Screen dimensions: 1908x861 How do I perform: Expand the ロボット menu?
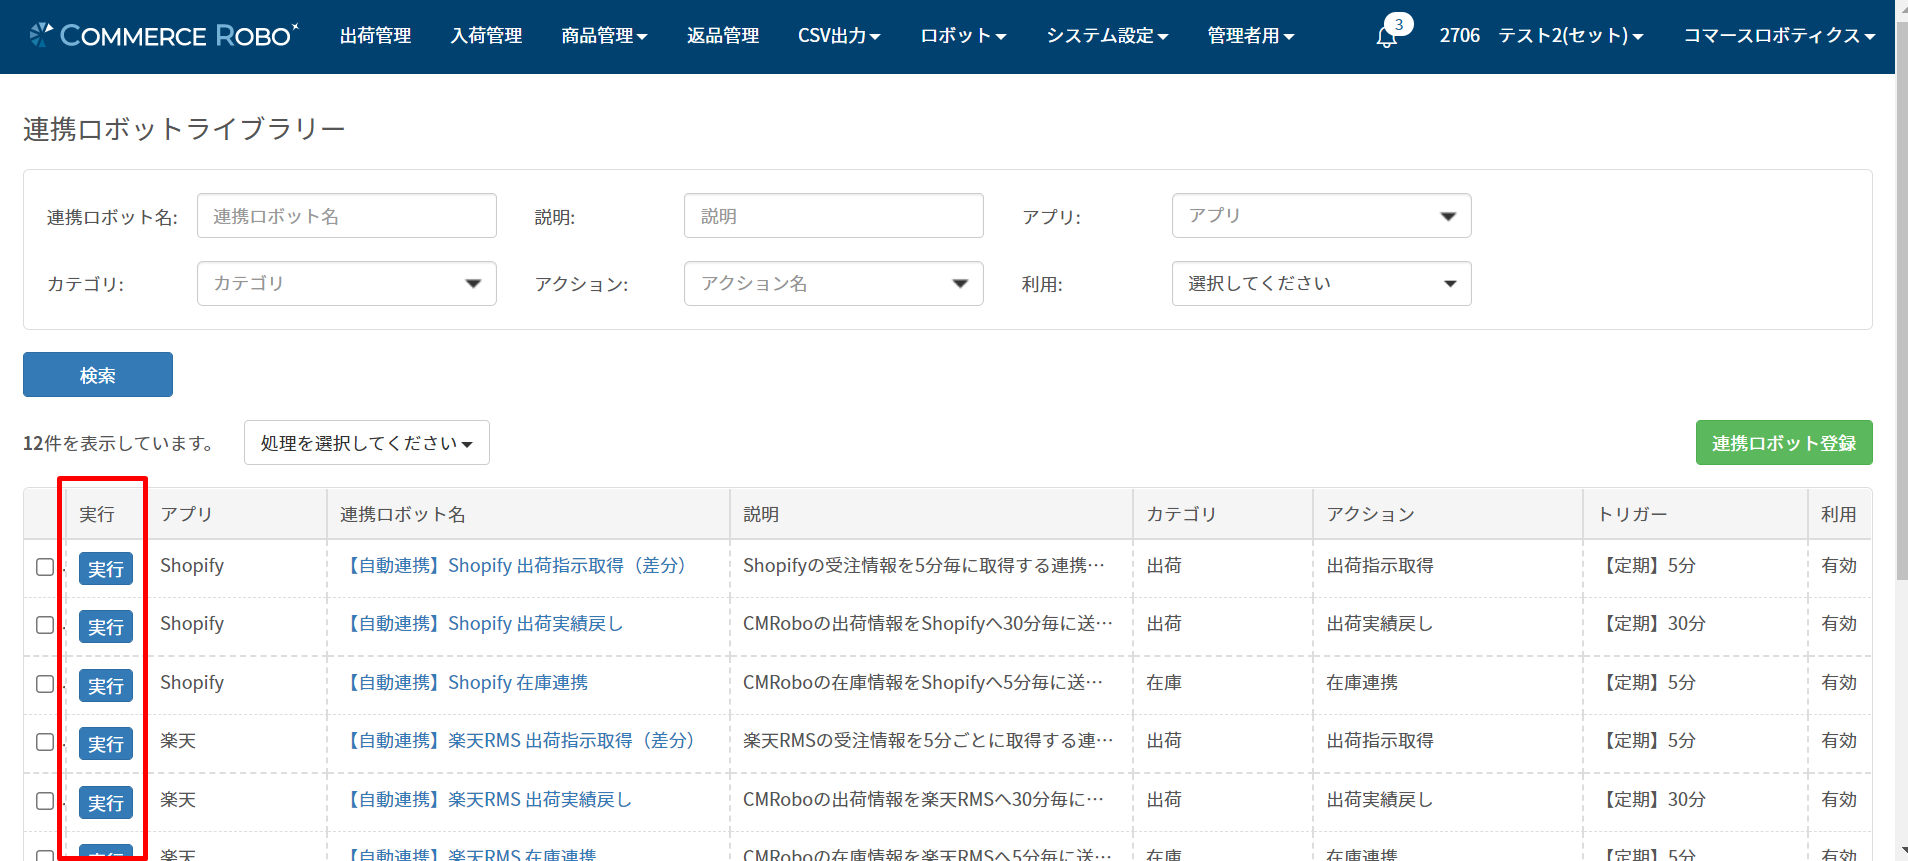pos(963,36)
